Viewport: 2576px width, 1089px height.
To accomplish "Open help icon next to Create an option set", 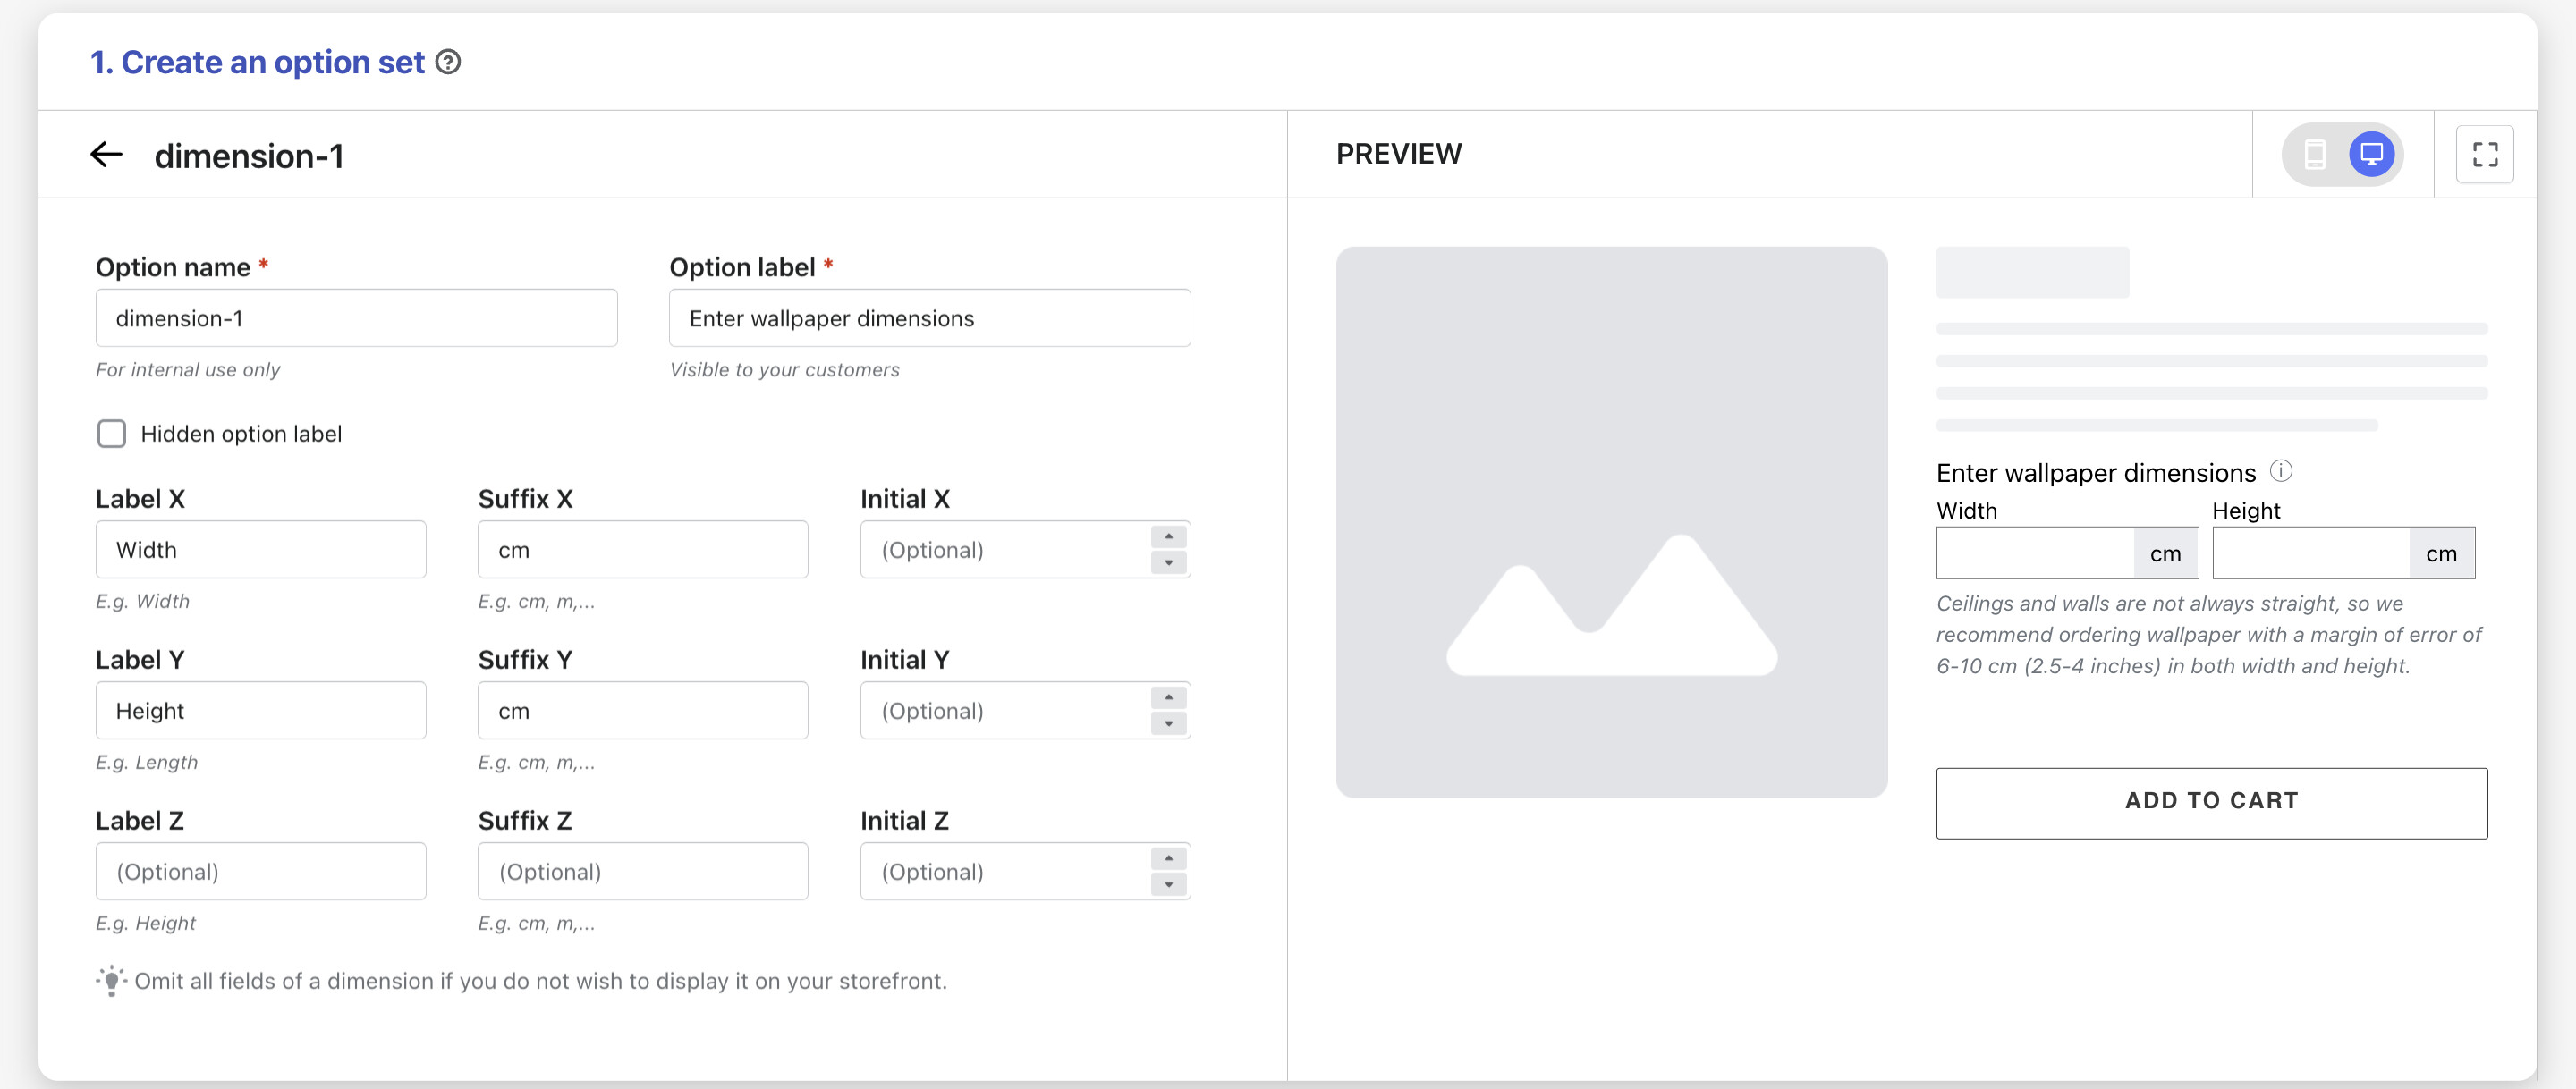I will pos(449,62).
